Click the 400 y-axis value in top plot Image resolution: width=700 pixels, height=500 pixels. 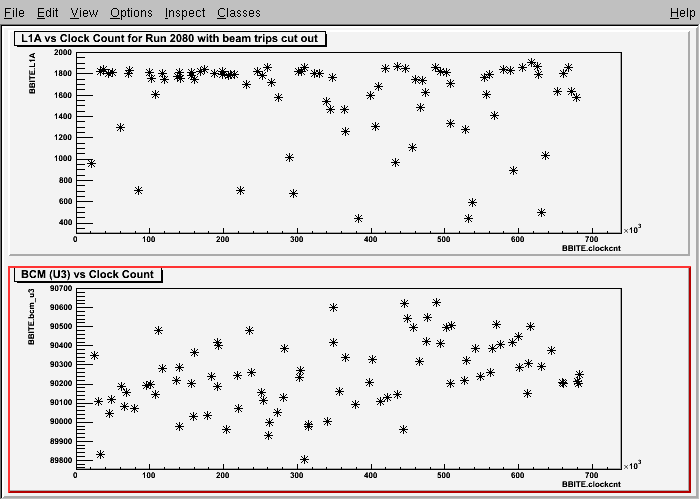[65, 222]
